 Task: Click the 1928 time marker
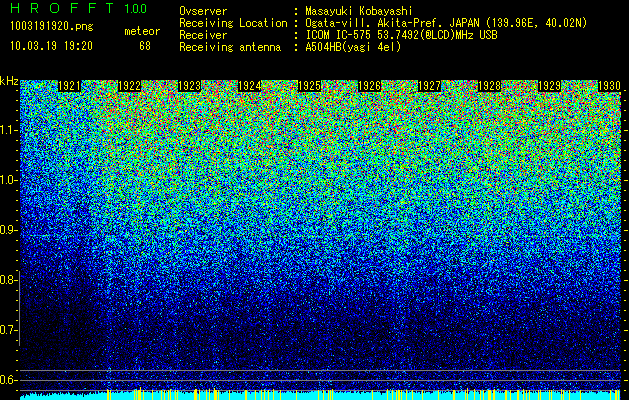[489, 86]
